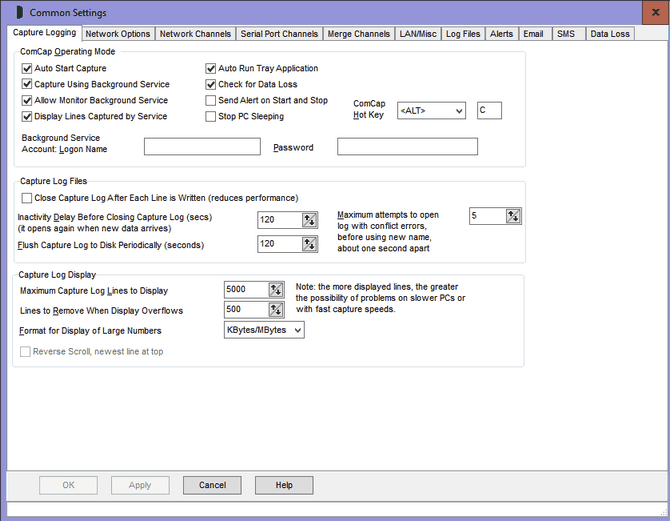Enable Close Capture Log After Each Line
The image size is (670, 521).
[x=27, y=198]
